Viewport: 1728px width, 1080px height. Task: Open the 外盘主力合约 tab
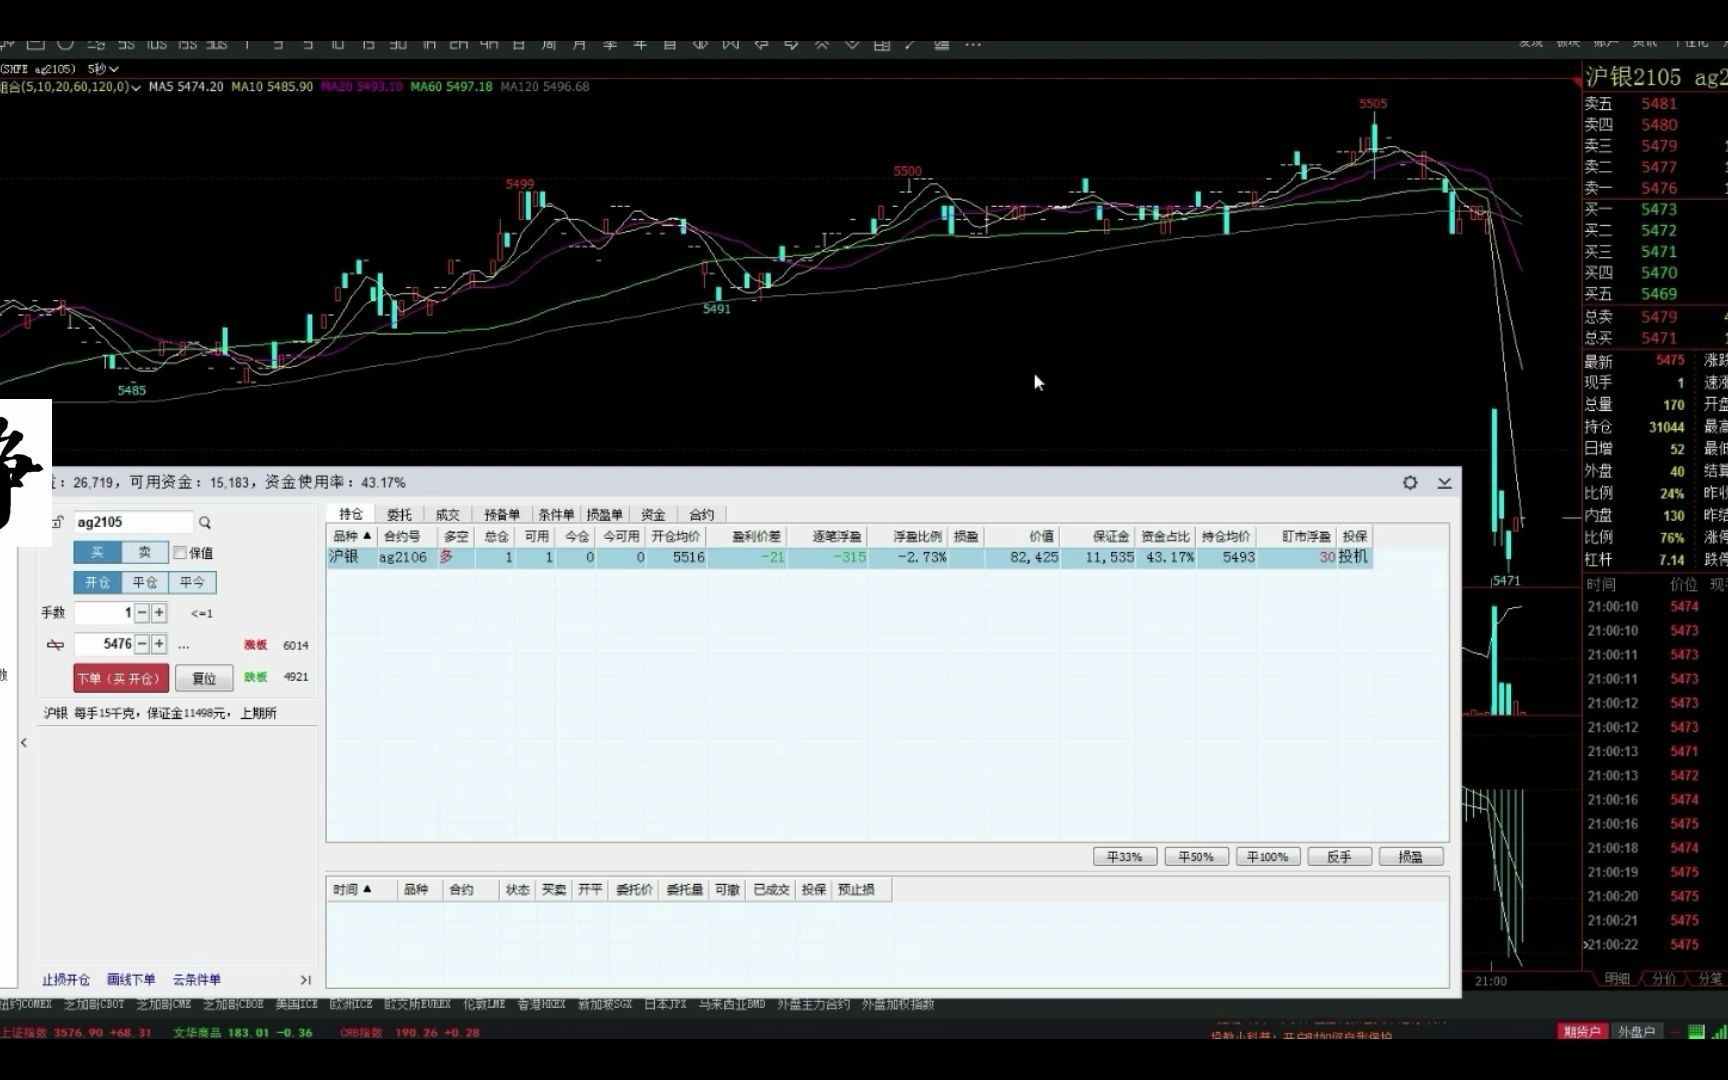pos(814,1004)
